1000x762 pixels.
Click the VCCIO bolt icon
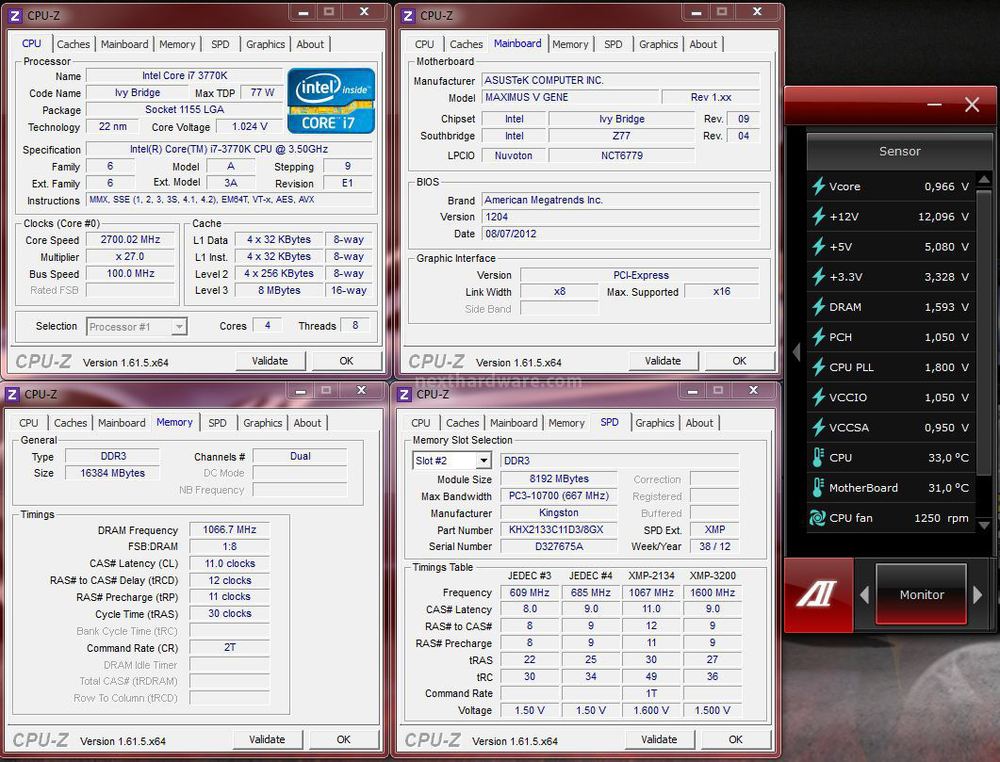click(x=818, y=397)
